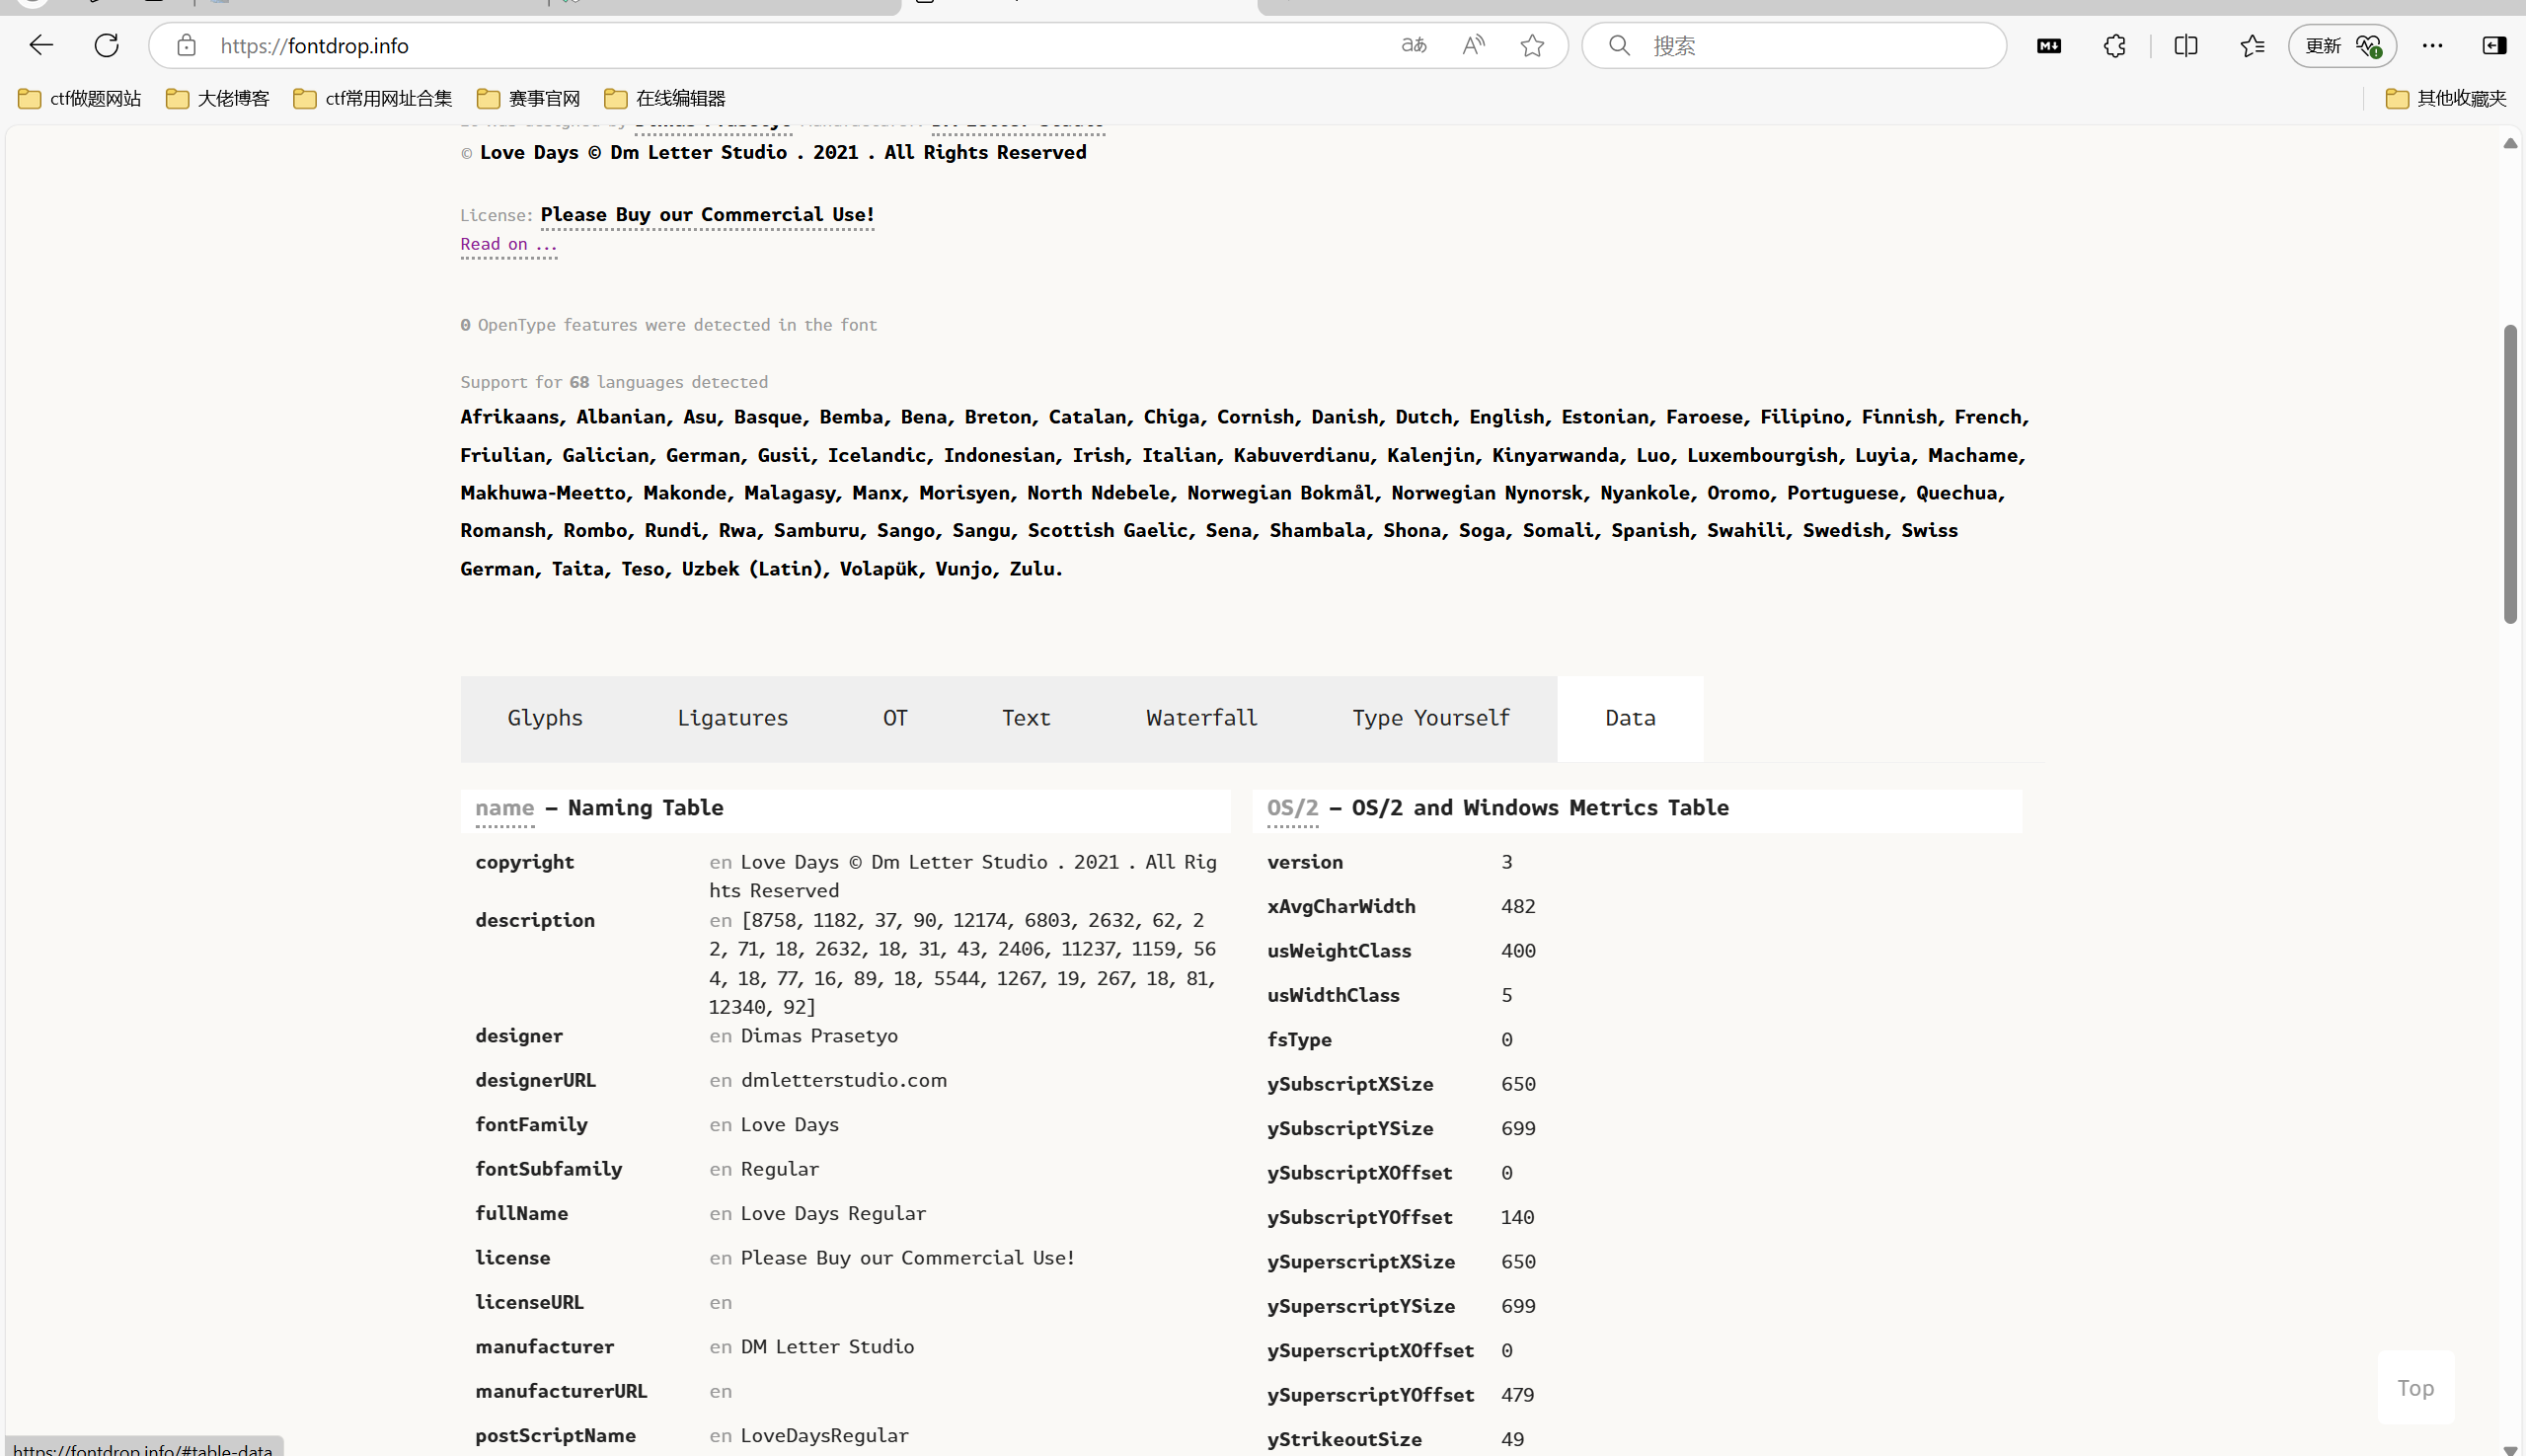Image resolution: width=2526 pixels, height=1456 pixels.
Task: Switch to the Ligatures tab
Action: [732, 718]
